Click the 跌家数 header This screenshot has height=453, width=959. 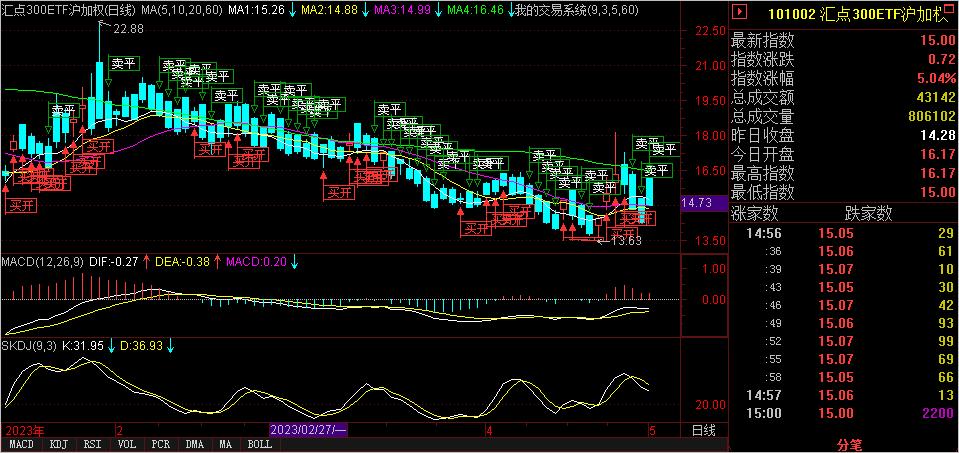coord(868,213)
